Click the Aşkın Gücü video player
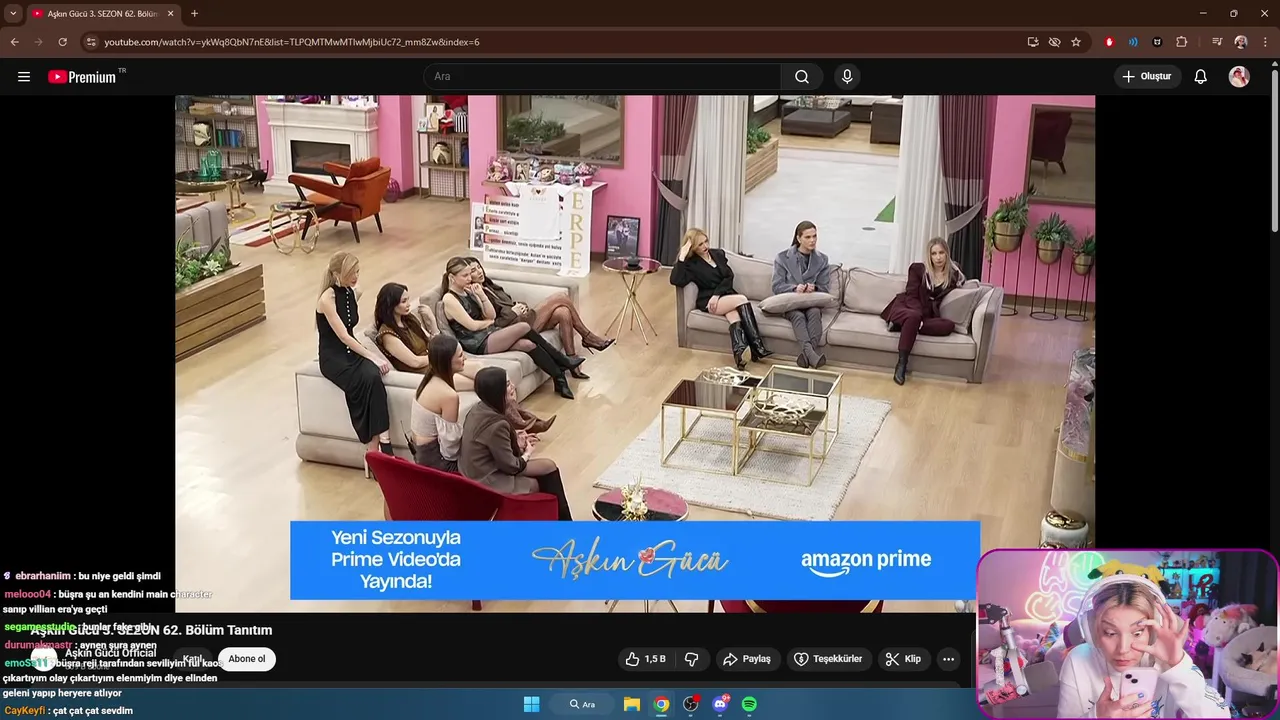Viewport: 1280px width, 720px height. pyautogui.click(x=635, y=354)
